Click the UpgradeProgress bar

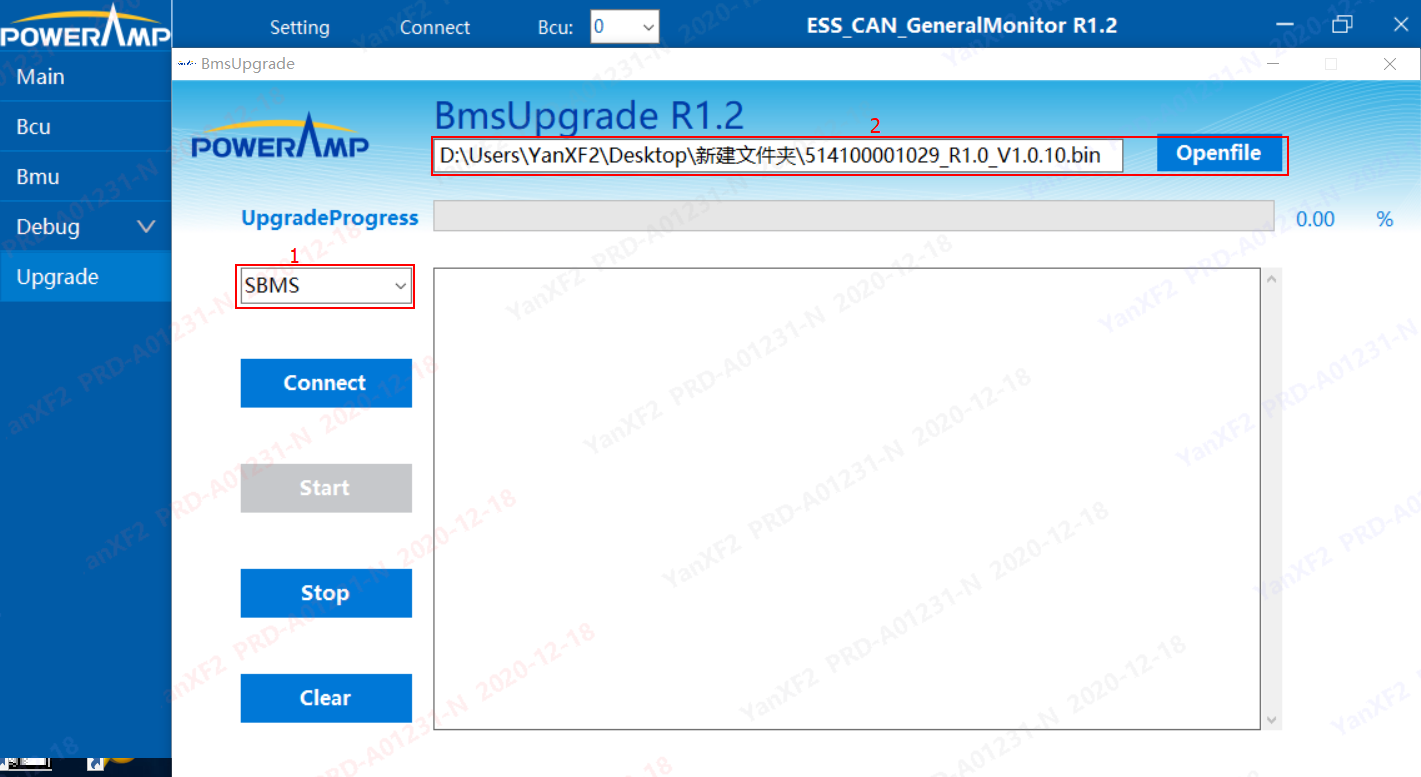(x=853, y=217)
